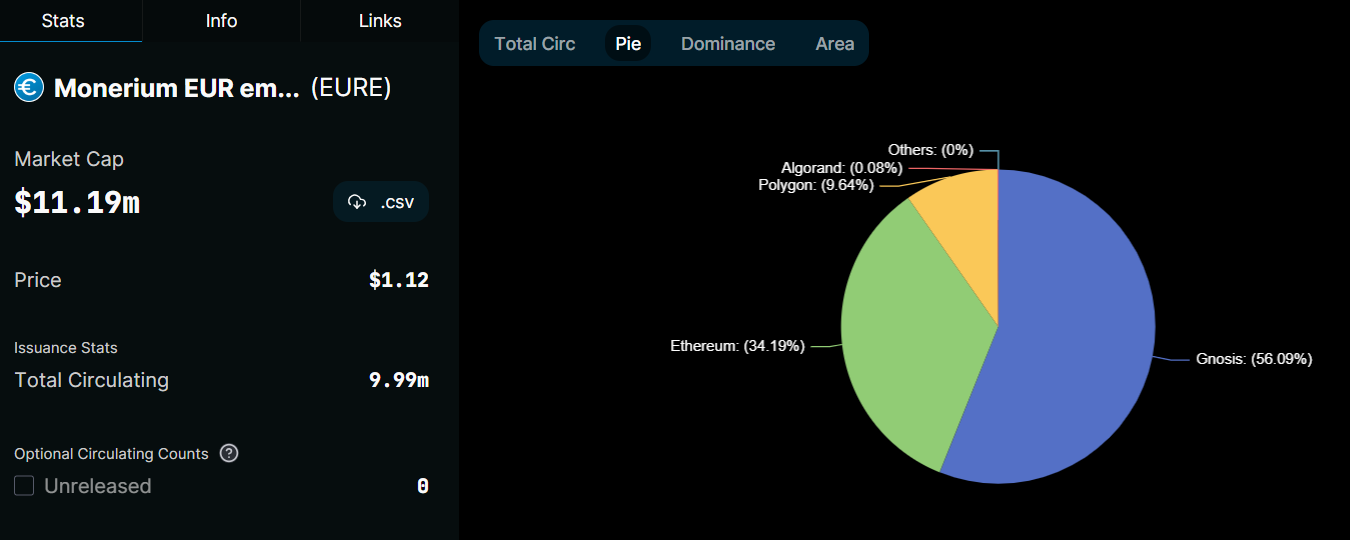Tick the Unreleased checkbox
The width and height of the screenshot is (1350, 540).
[25, 486]
